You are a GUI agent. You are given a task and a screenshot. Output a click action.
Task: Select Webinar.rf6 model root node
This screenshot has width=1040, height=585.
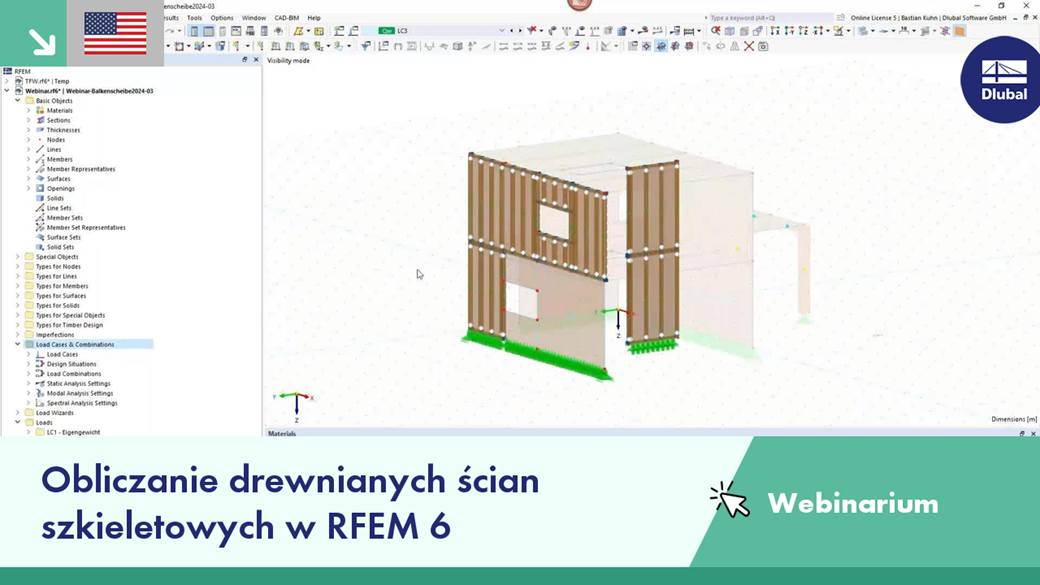(89, 91)
